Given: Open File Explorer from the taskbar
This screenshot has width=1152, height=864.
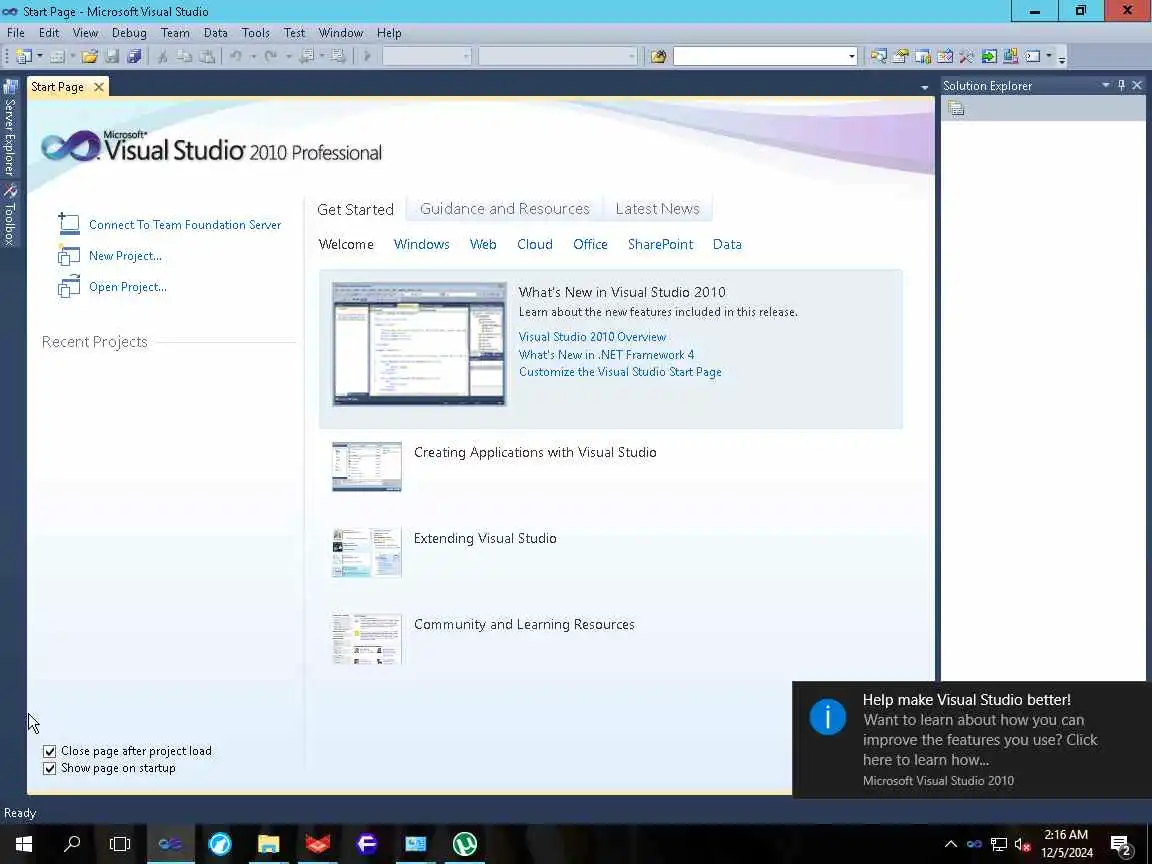Looking at the screenshot, I should 268,843.
